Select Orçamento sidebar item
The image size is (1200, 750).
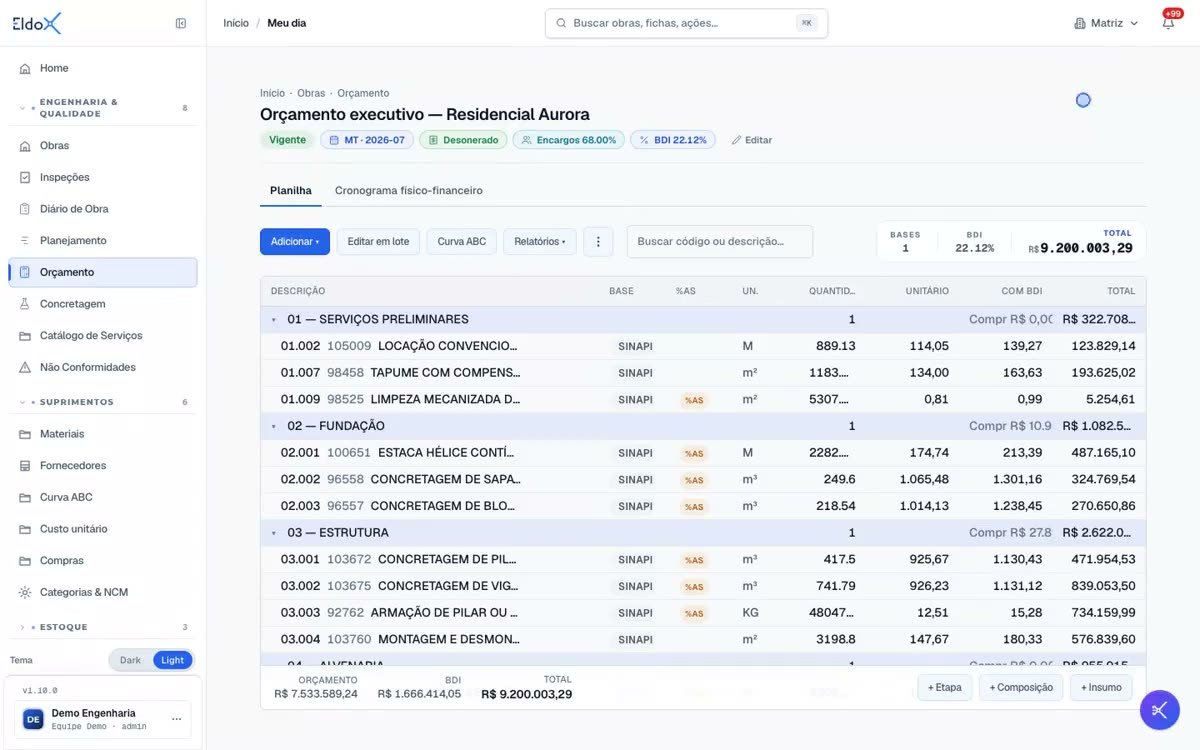coord(103,272)
